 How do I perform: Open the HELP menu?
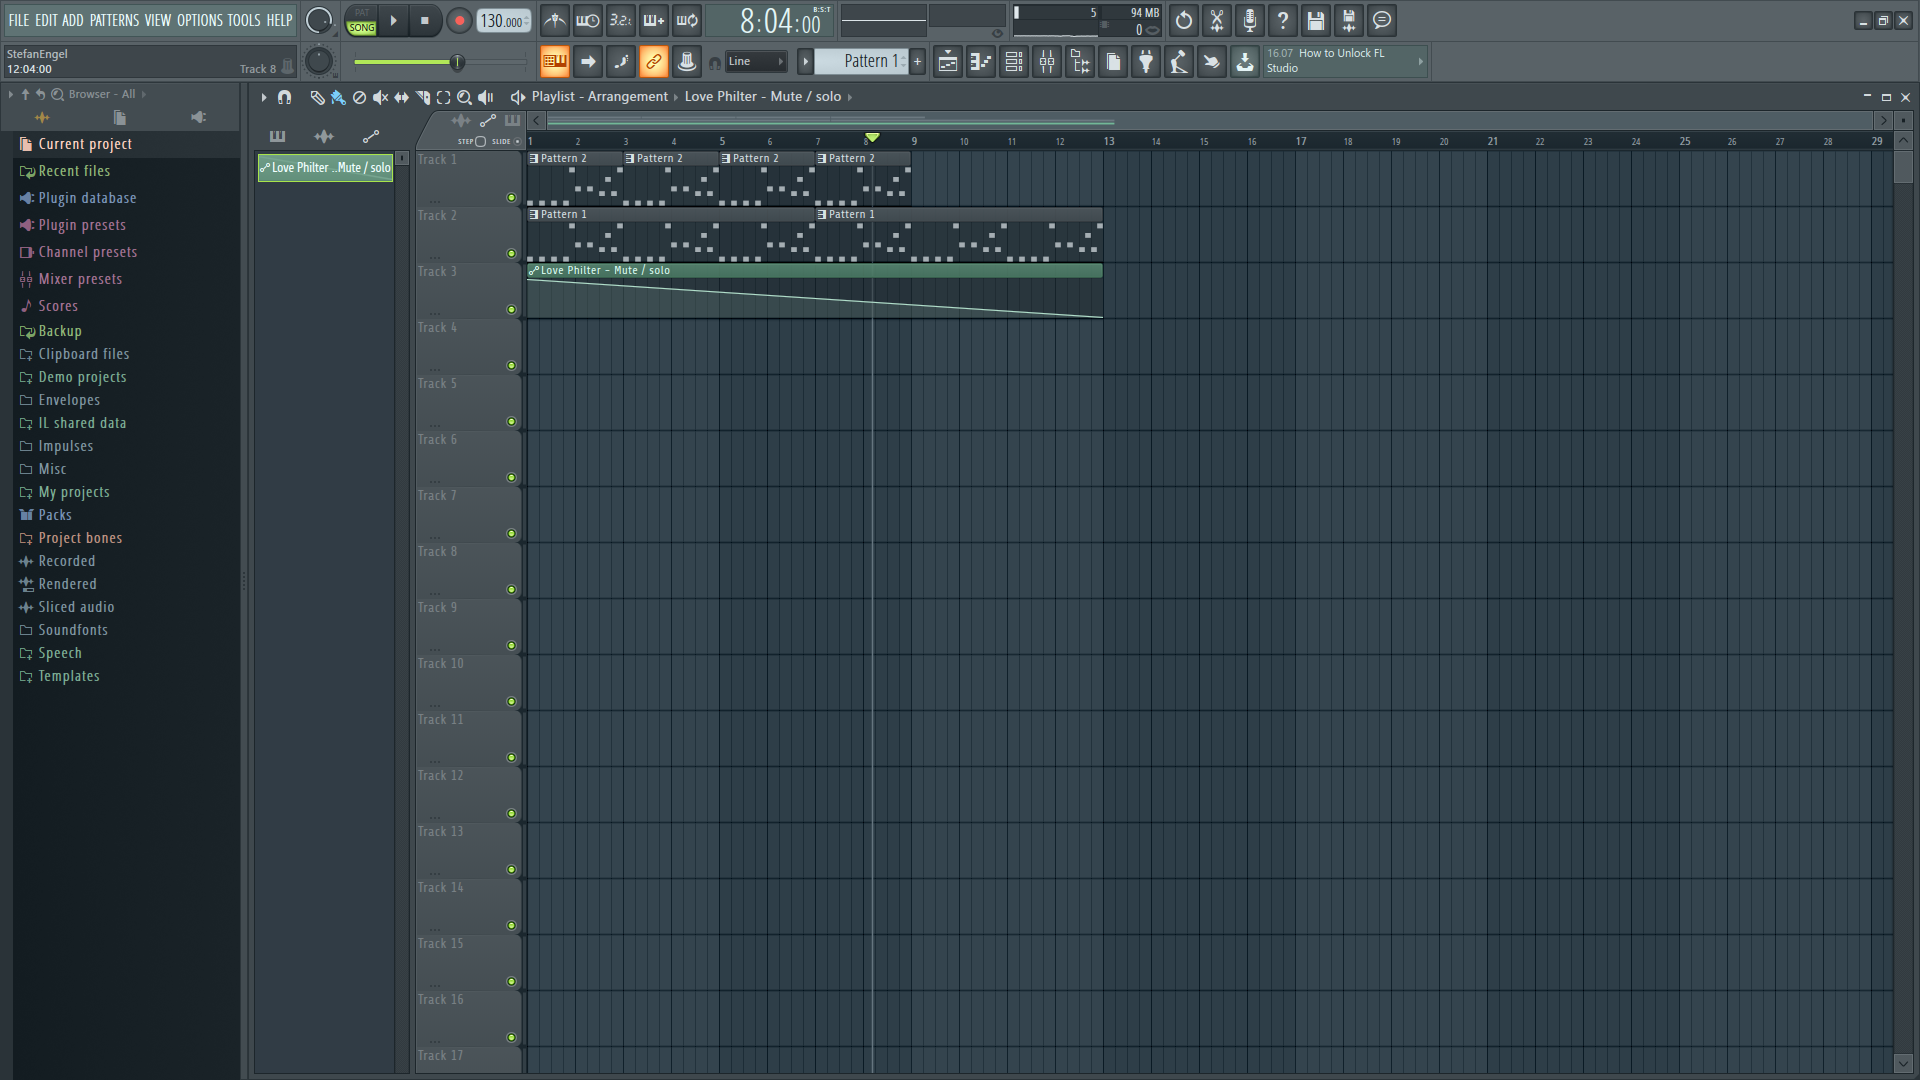pos(279,20)
